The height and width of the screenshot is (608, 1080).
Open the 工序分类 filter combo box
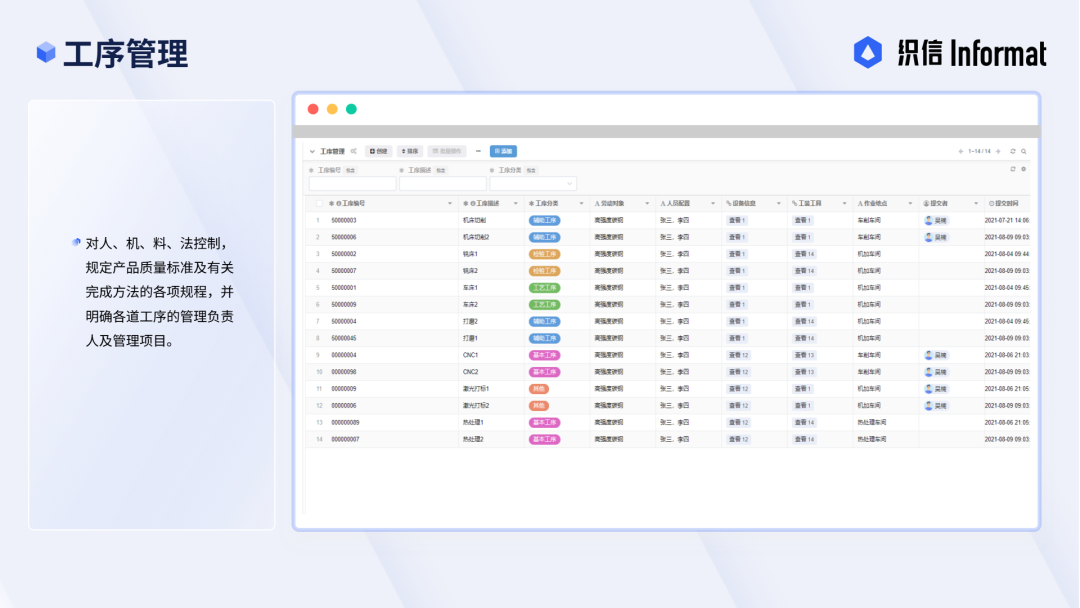532,184
